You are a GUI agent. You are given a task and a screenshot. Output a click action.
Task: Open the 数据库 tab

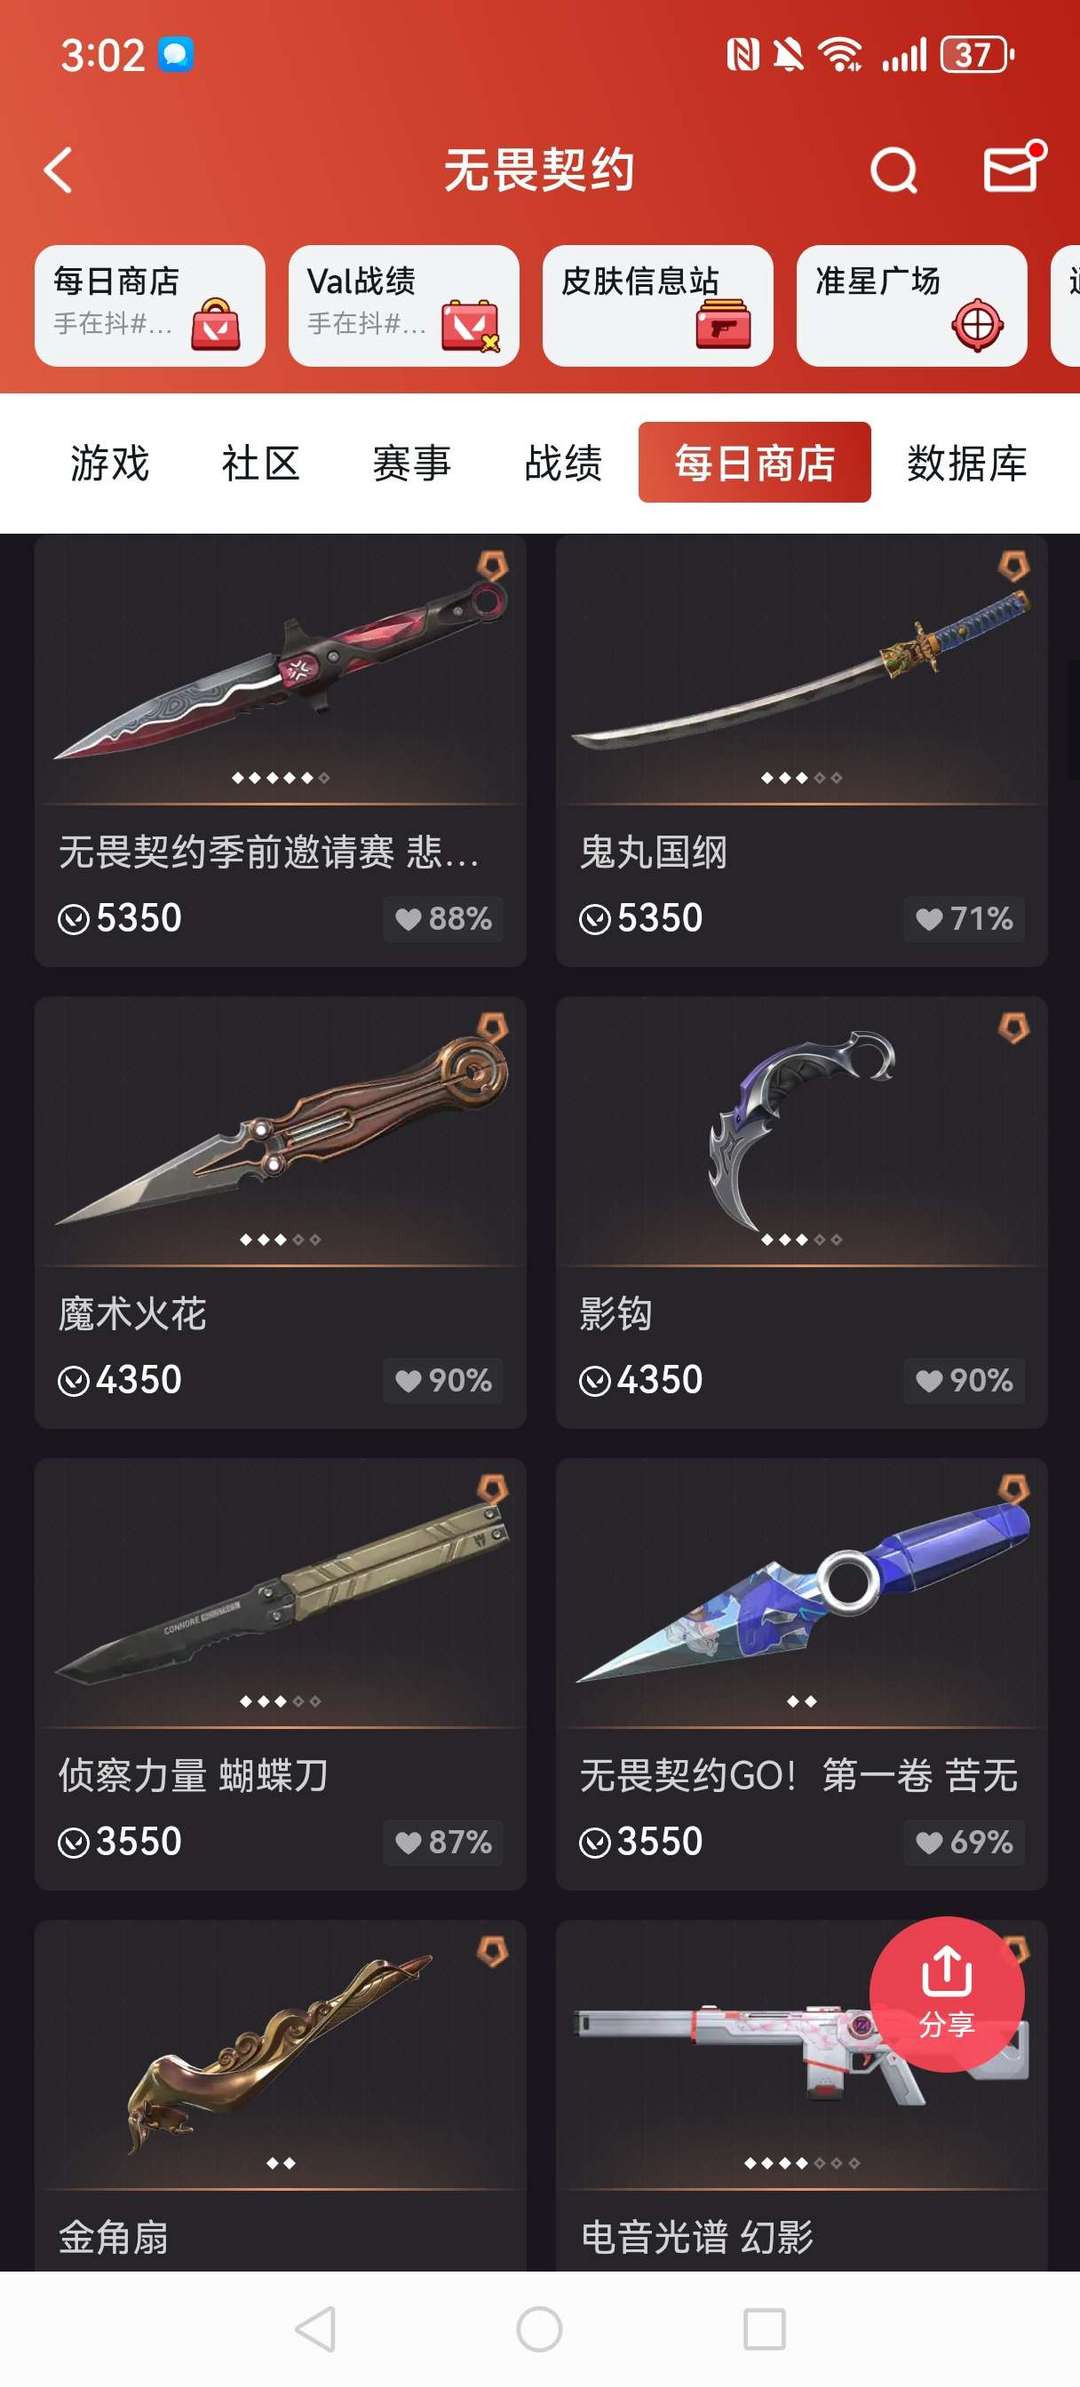tap(967, 463)
